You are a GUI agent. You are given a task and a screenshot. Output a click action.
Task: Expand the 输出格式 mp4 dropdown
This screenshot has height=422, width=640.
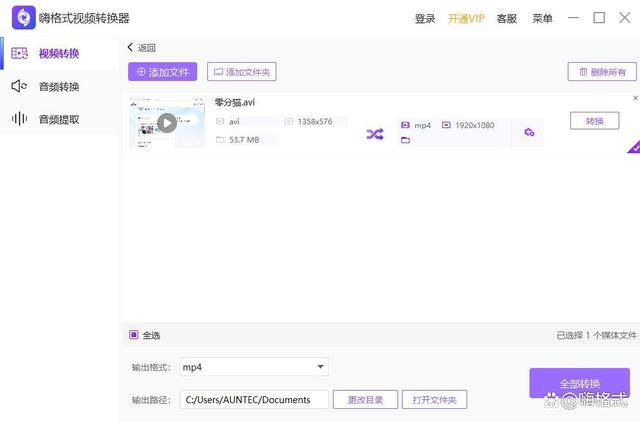(254, 367)
